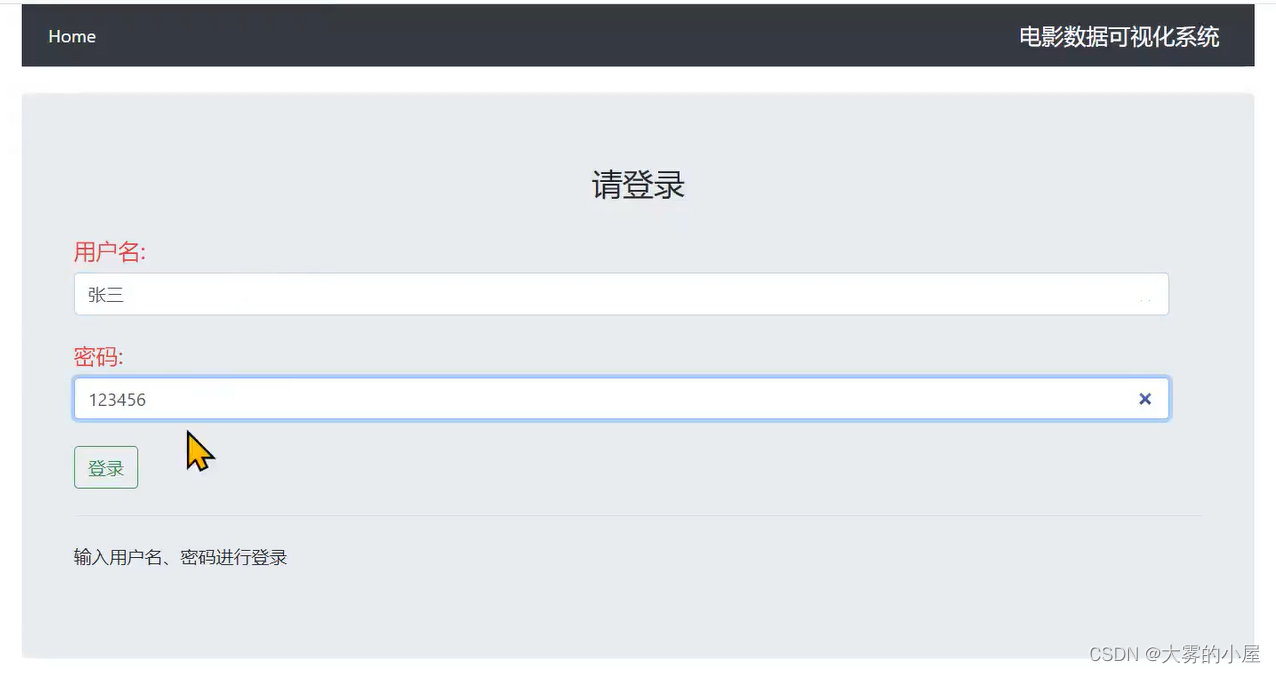Screen dimensions: 1276x673
Task: Click the 电影数据可视化系统 site title
Action: 1119,37
